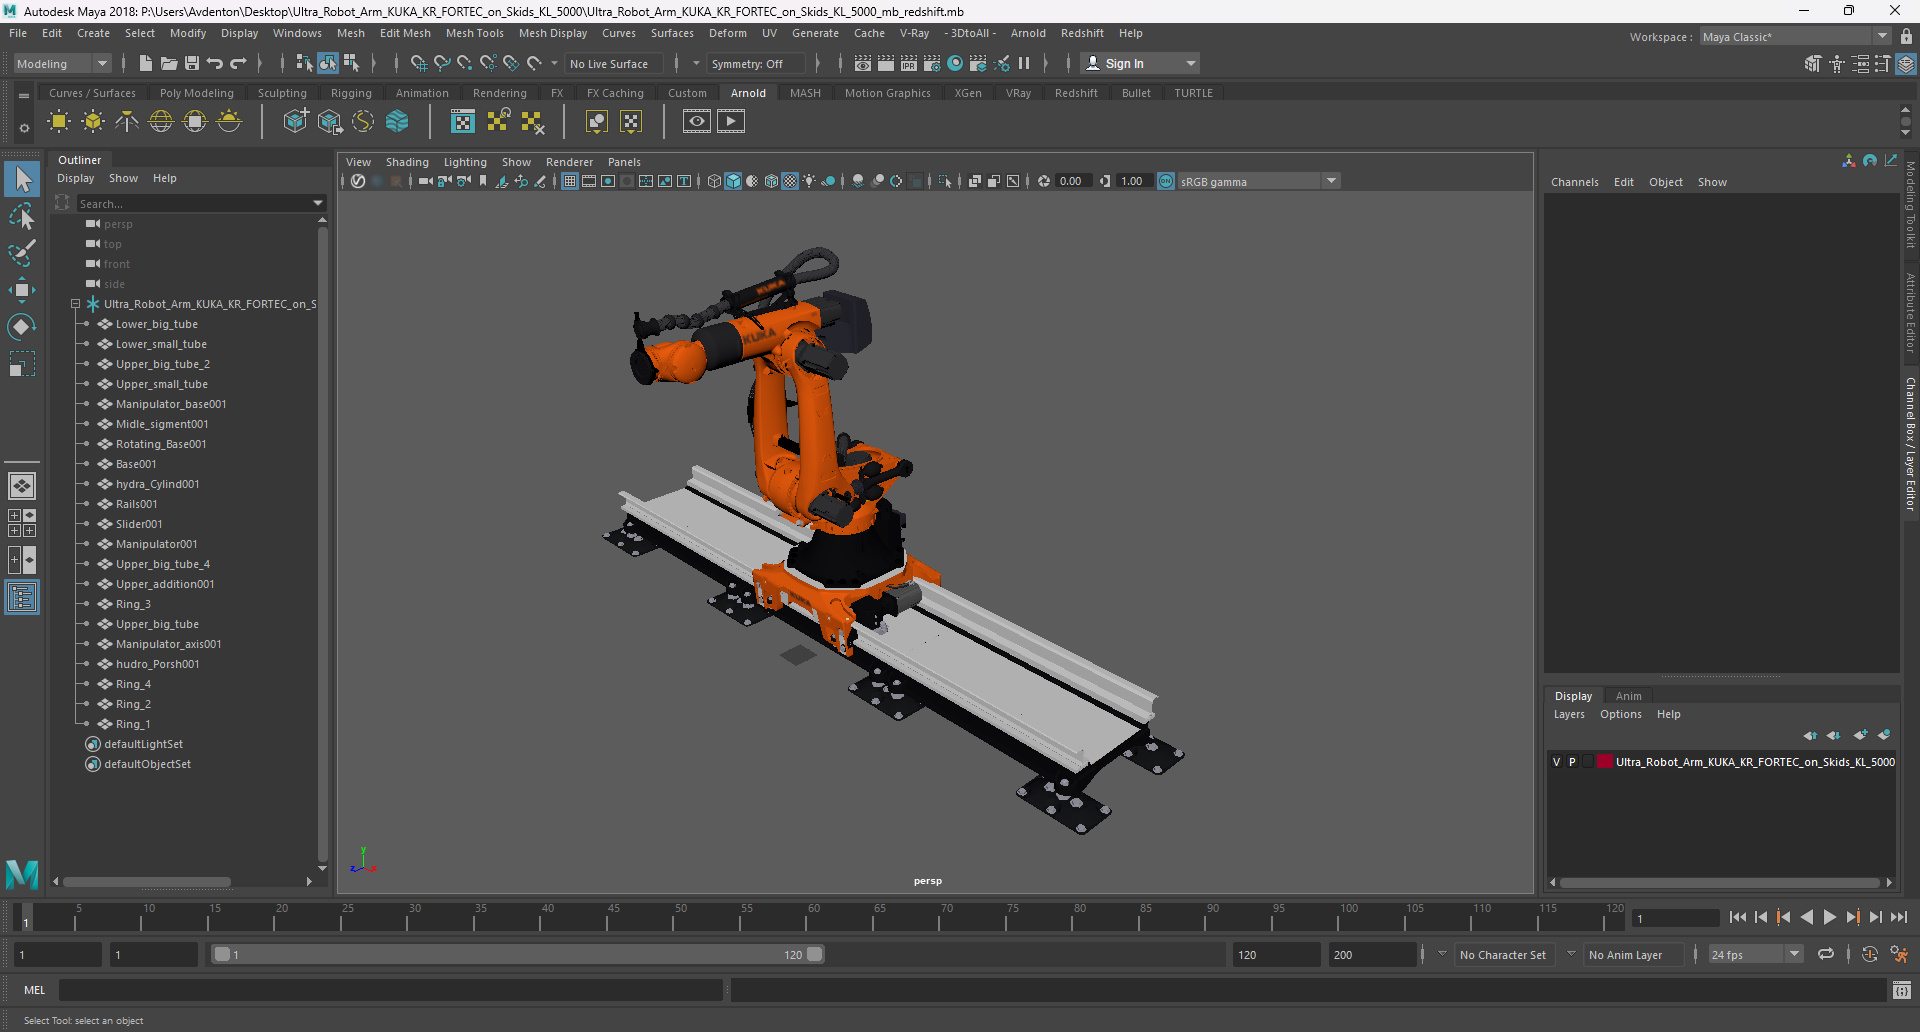Image resolution: width=1920 pixels, height=1032 pixels.
Task: Click the Outliner horizontal scrollbar
Action: (x=146, y=882)
